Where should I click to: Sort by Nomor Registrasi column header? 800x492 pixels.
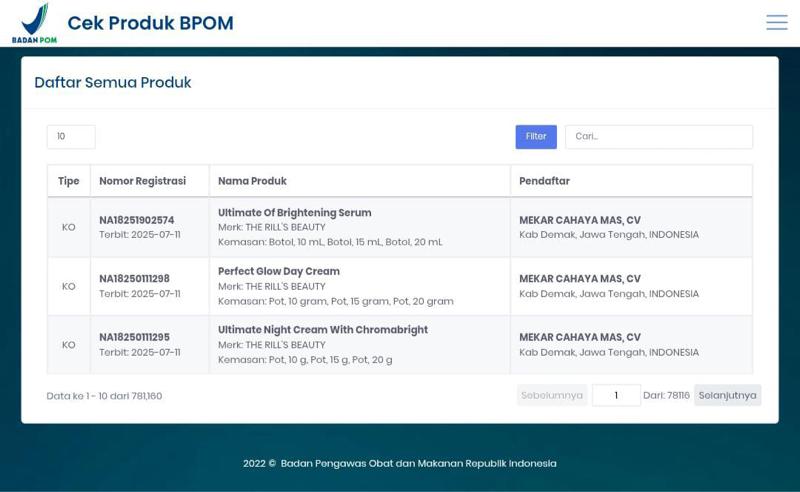pyautogui.click(x=142, y=181)
